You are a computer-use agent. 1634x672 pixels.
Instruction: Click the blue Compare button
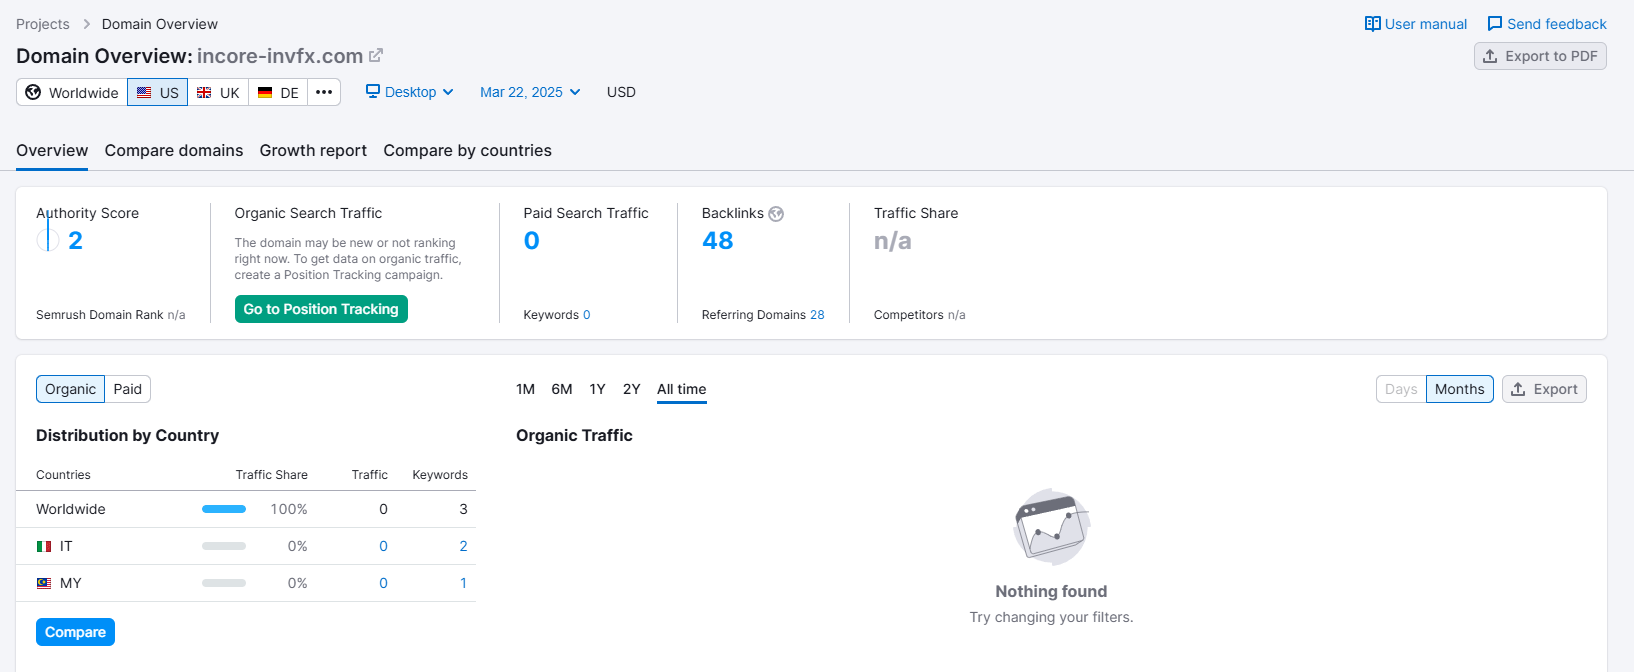75,632
